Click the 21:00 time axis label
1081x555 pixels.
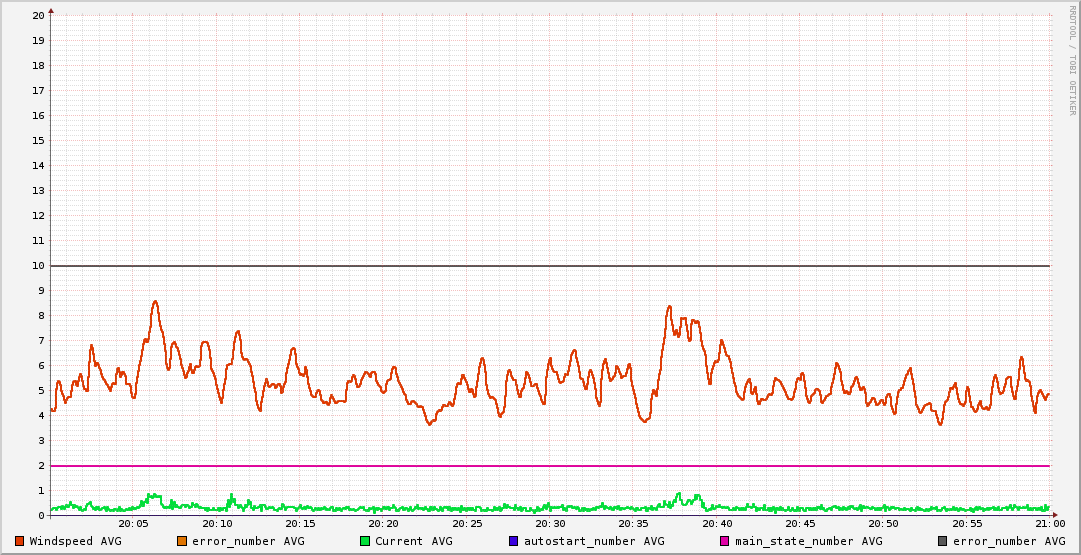[x=1049, y=524]
